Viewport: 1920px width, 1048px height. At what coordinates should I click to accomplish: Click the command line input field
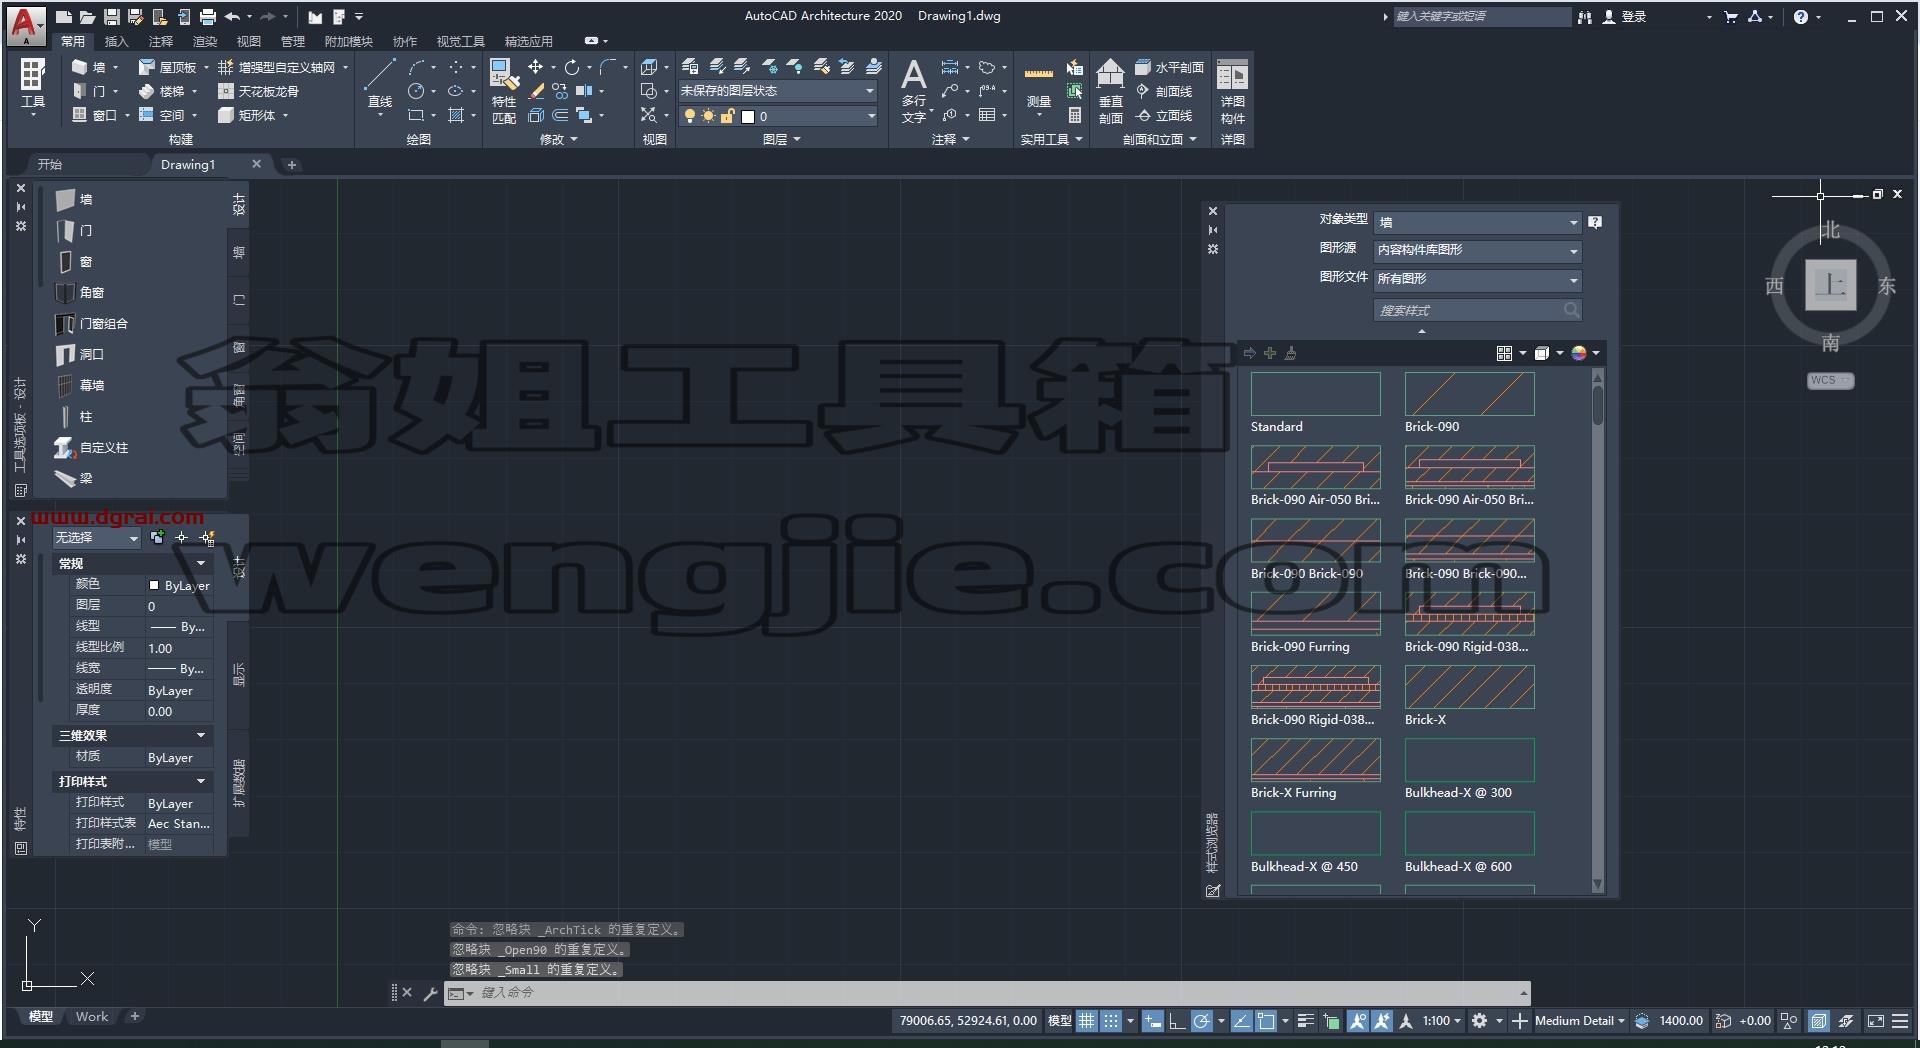point(995,993)
